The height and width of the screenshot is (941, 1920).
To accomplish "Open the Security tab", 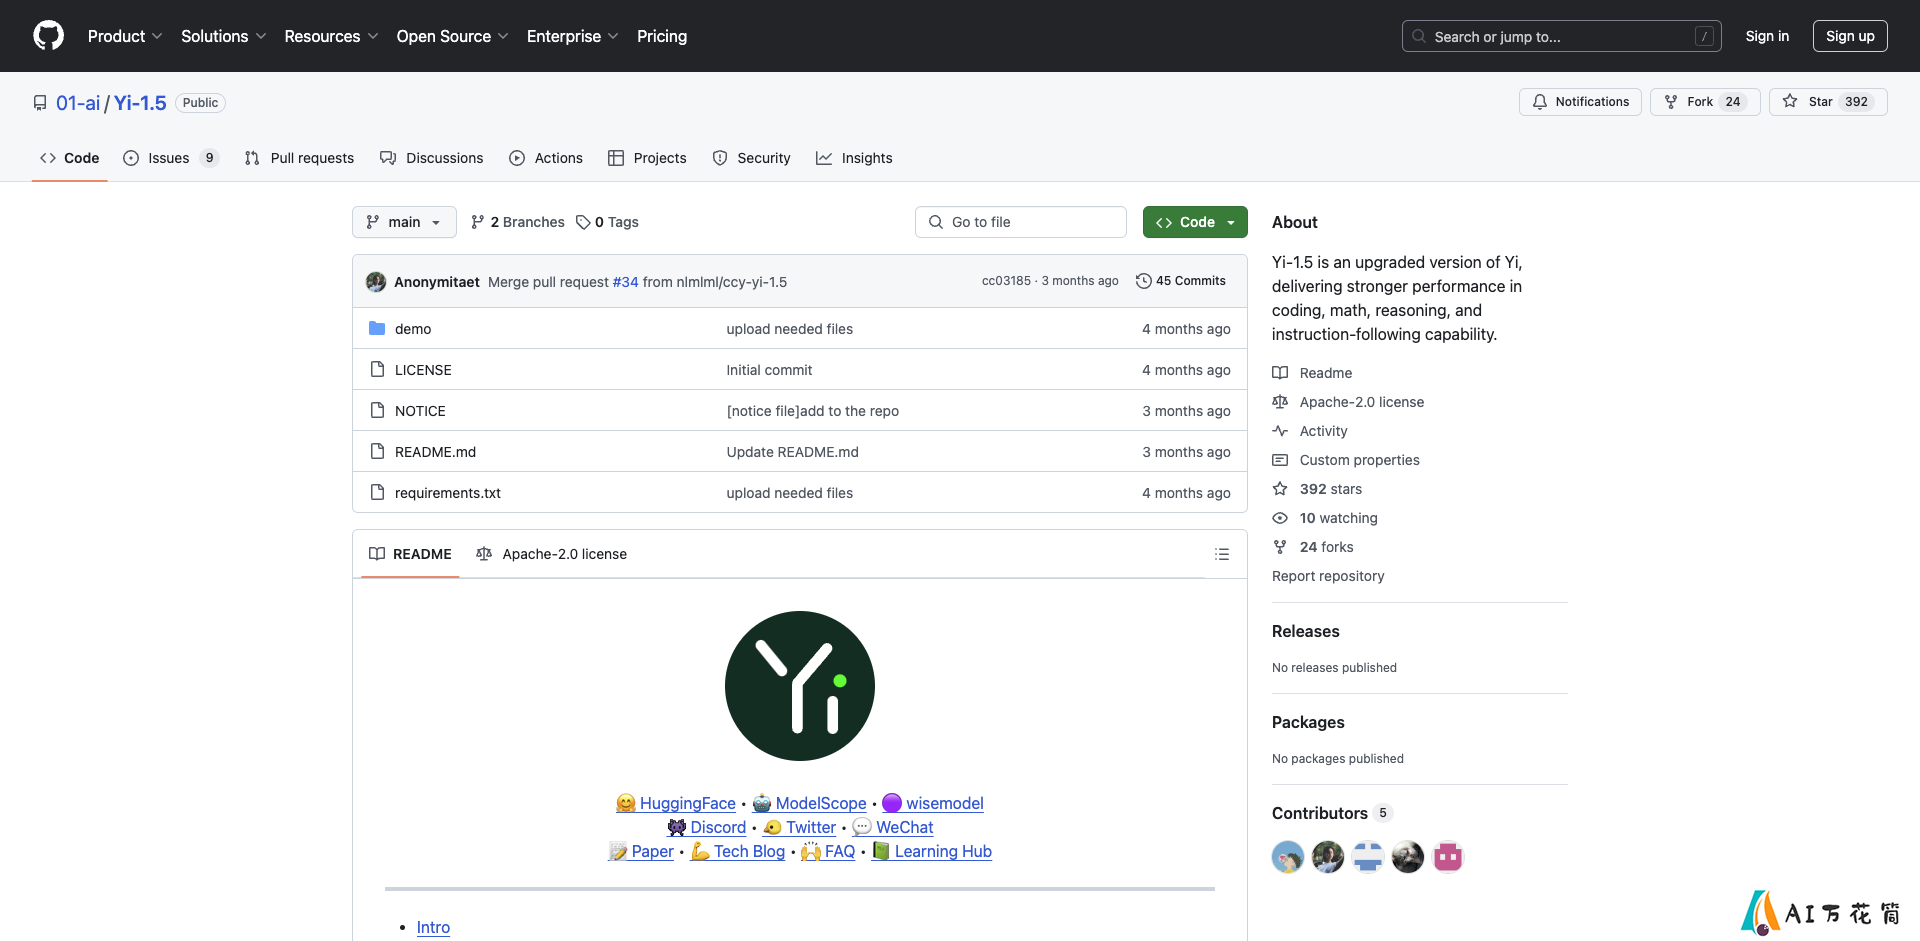I will pos(751,158).
